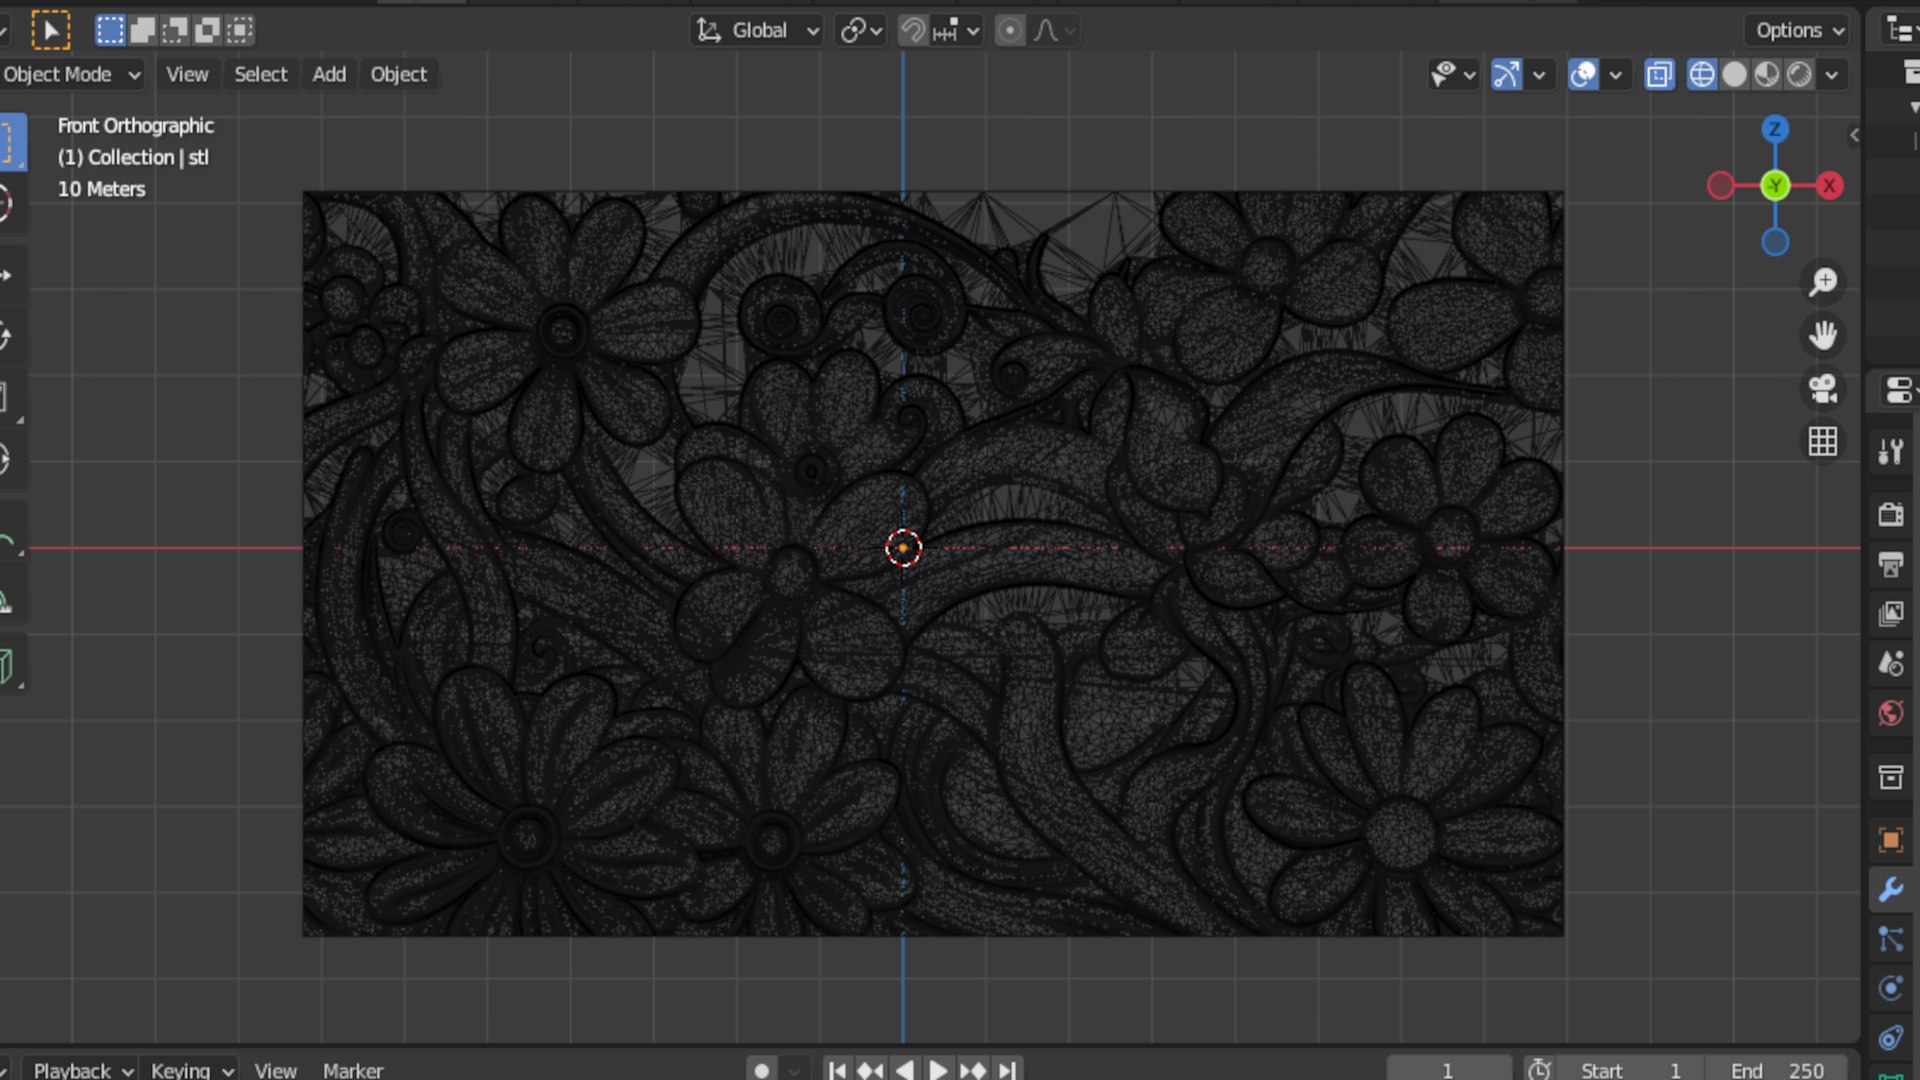Open the View Layer properties tab
The width and height of the screenshot is (1920, 1080).
click(x=1890, y=614)
